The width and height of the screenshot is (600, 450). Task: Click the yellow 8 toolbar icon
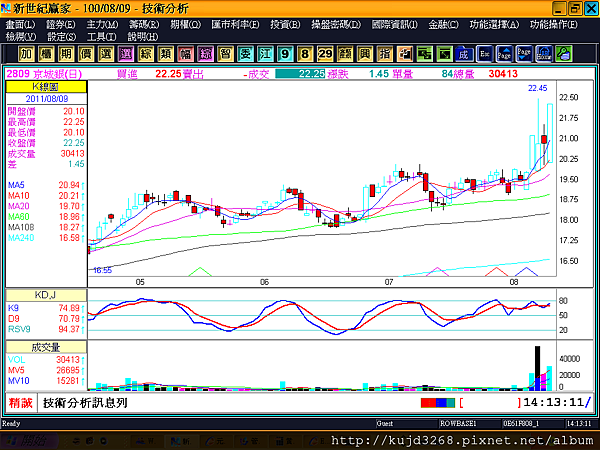coord(305,54)
